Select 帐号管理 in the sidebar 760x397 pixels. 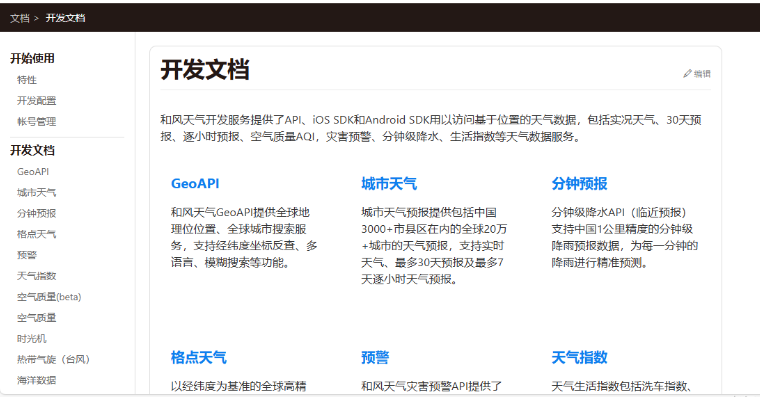36,122
